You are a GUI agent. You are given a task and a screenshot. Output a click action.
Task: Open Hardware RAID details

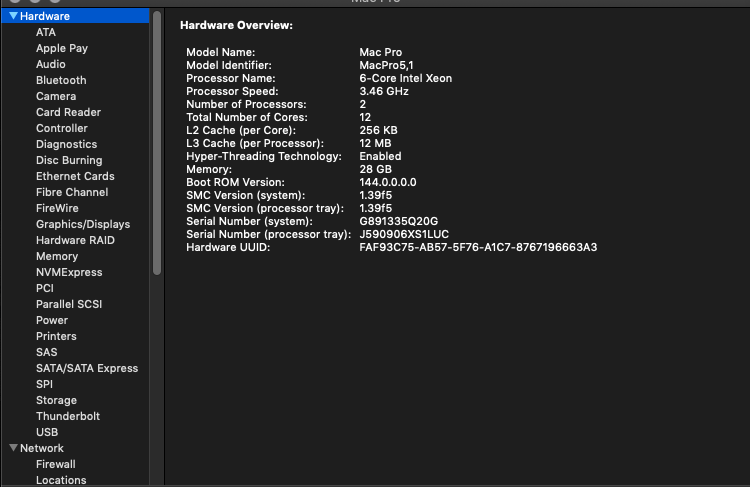click(75, 240)
